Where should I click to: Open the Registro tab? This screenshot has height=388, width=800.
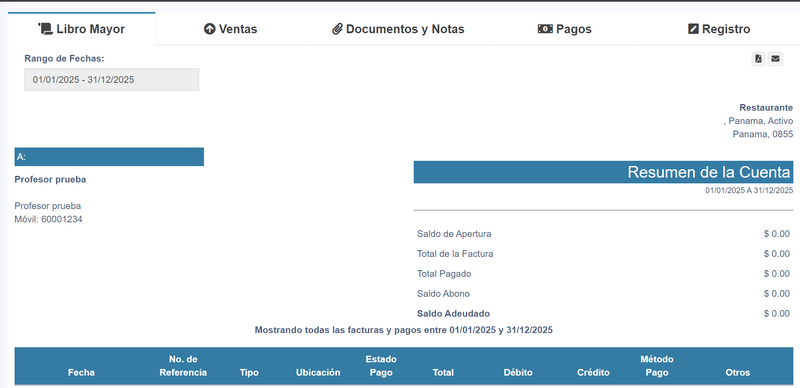pos(719,29)
